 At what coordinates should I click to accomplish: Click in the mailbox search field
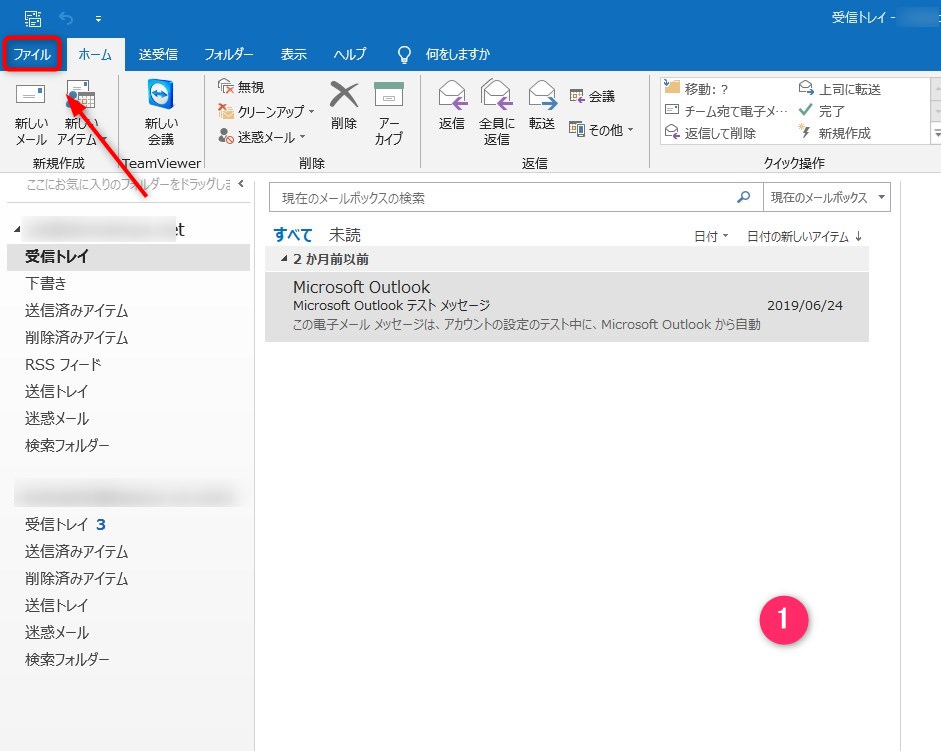(x=500, y=198)
